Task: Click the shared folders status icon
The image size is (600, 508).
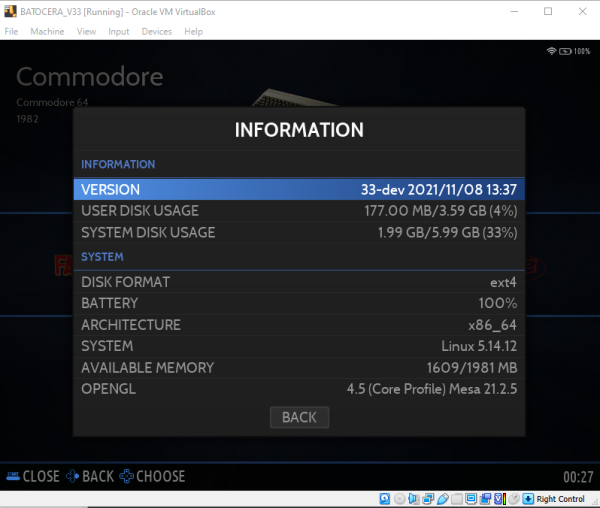Action: [x=457, y=499]
